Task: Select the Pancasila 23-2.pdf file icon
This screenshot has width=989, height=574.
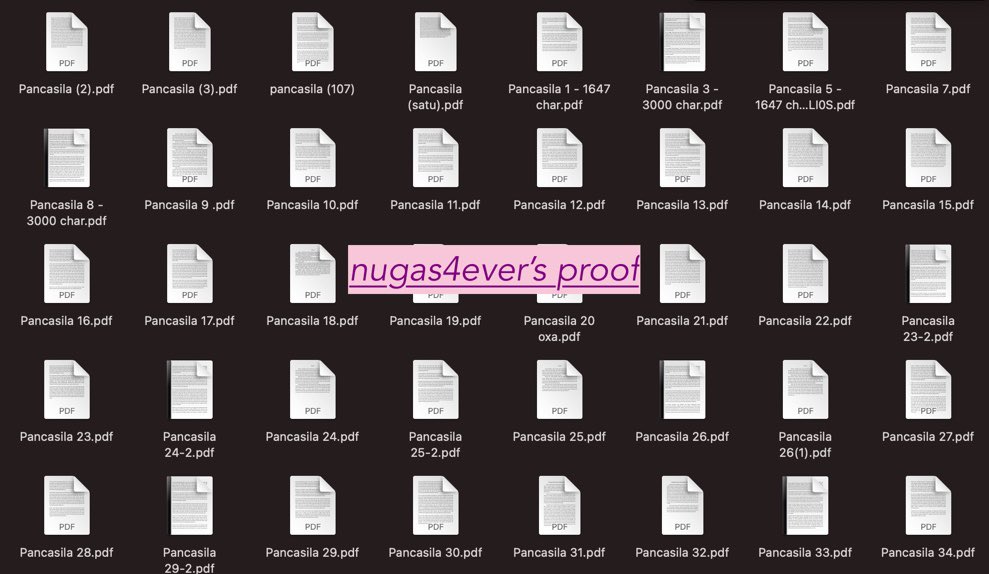Action: tap(928, 274)
